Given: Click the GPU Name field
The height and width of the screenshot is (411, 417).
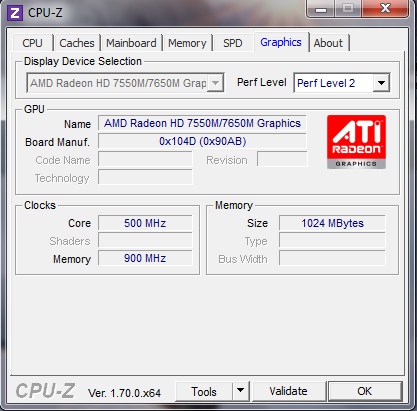Looking at the screenshot, I should (202, 123).
